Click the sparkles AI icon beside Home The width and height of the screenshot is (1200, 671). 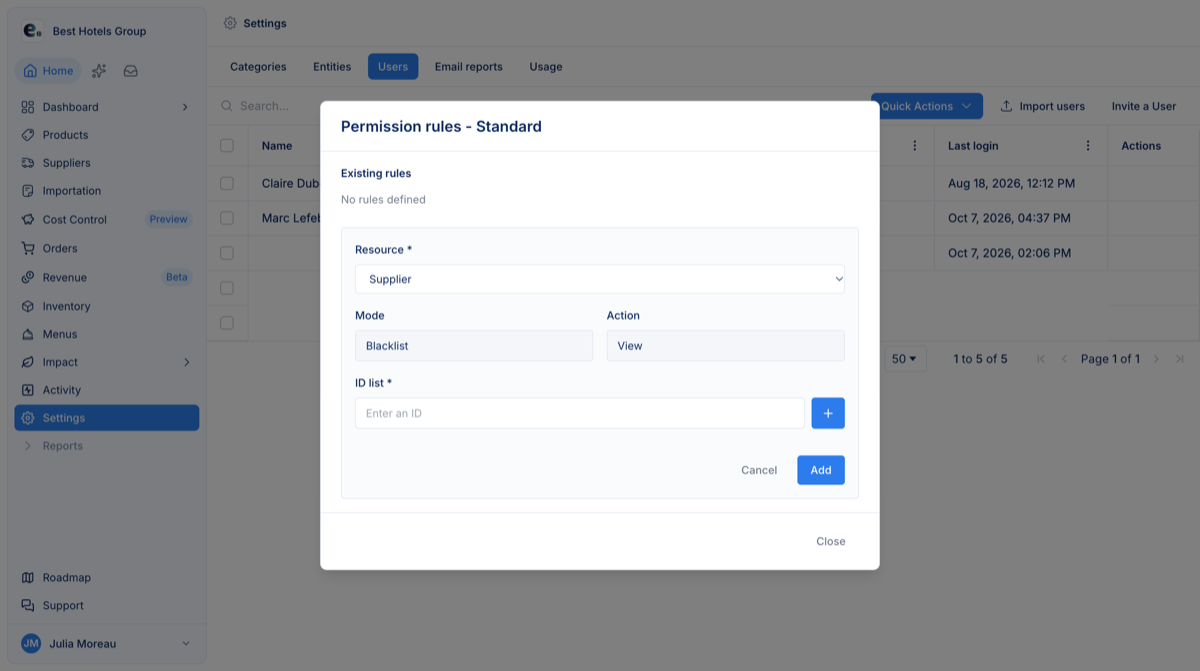[x=99, y=71]
